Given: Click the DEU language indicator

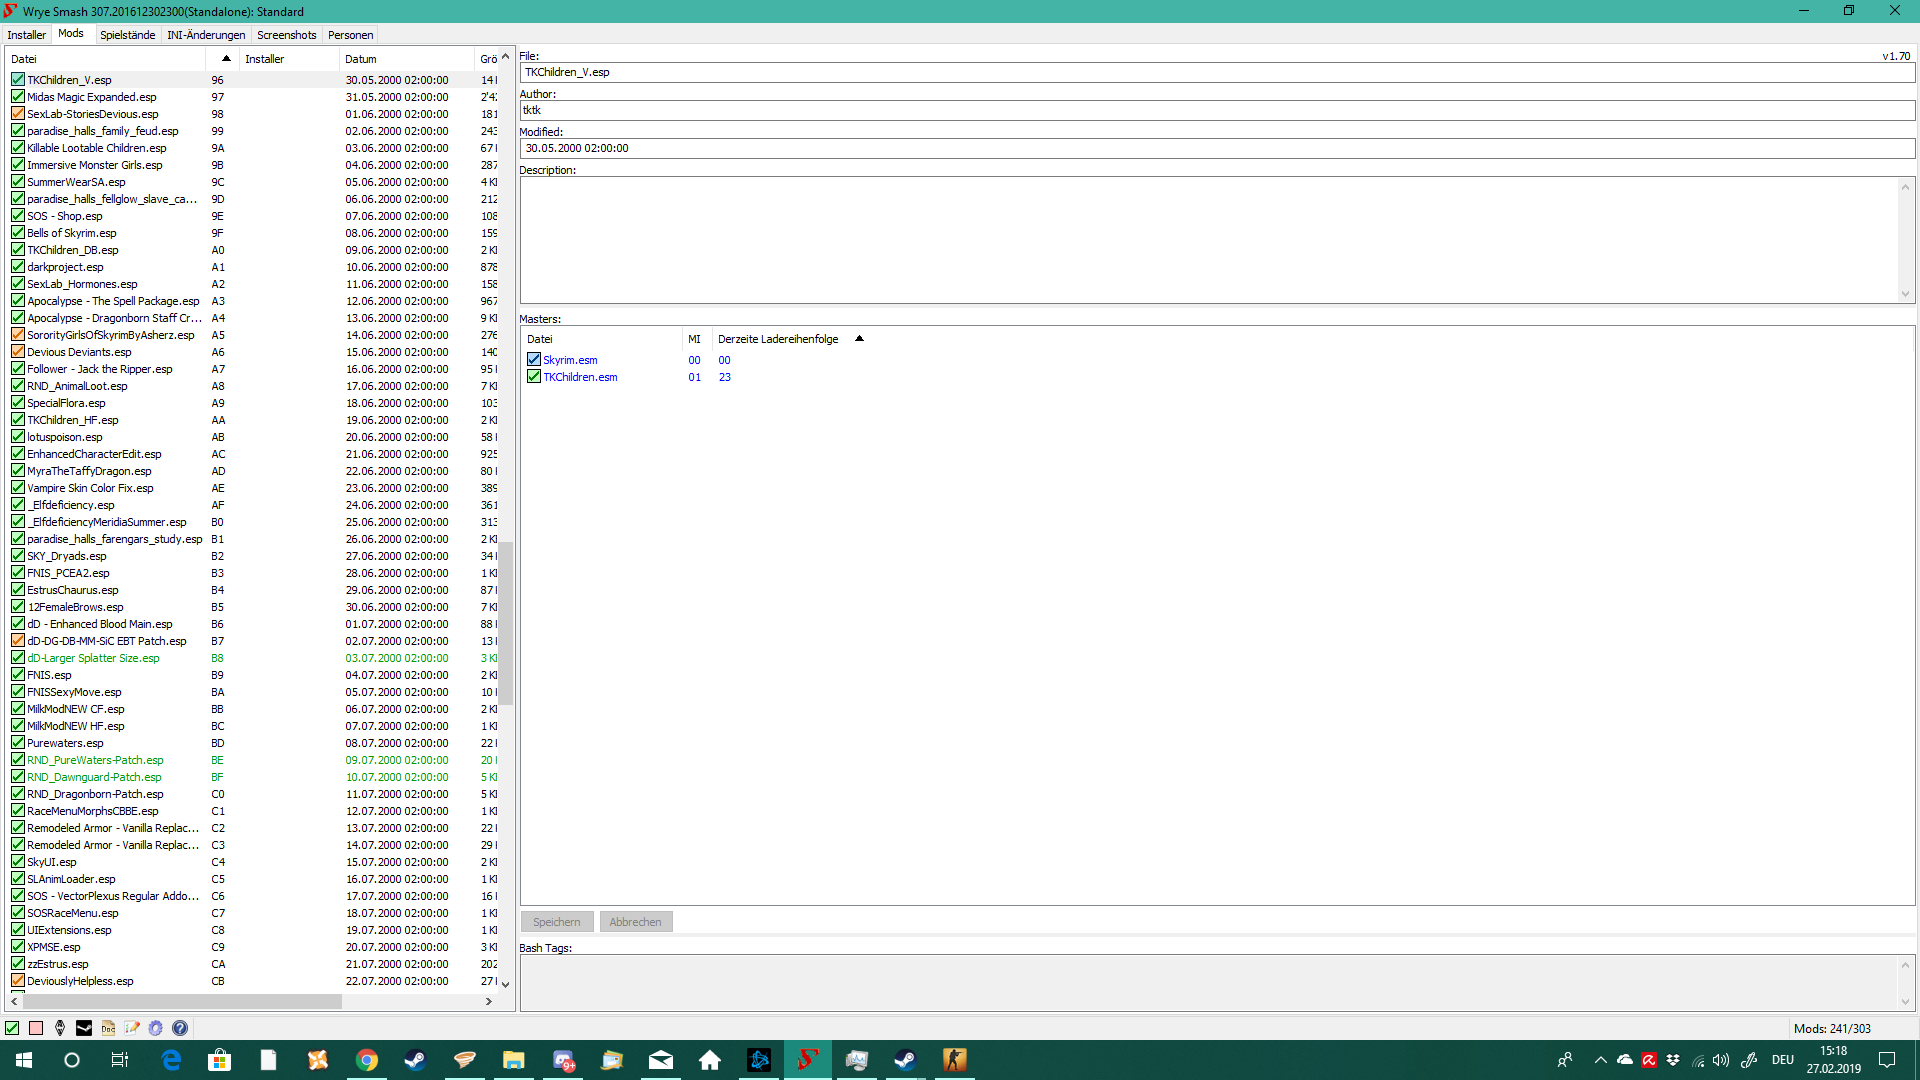Looking at the screenshot, I should tap(1783, 1060).
